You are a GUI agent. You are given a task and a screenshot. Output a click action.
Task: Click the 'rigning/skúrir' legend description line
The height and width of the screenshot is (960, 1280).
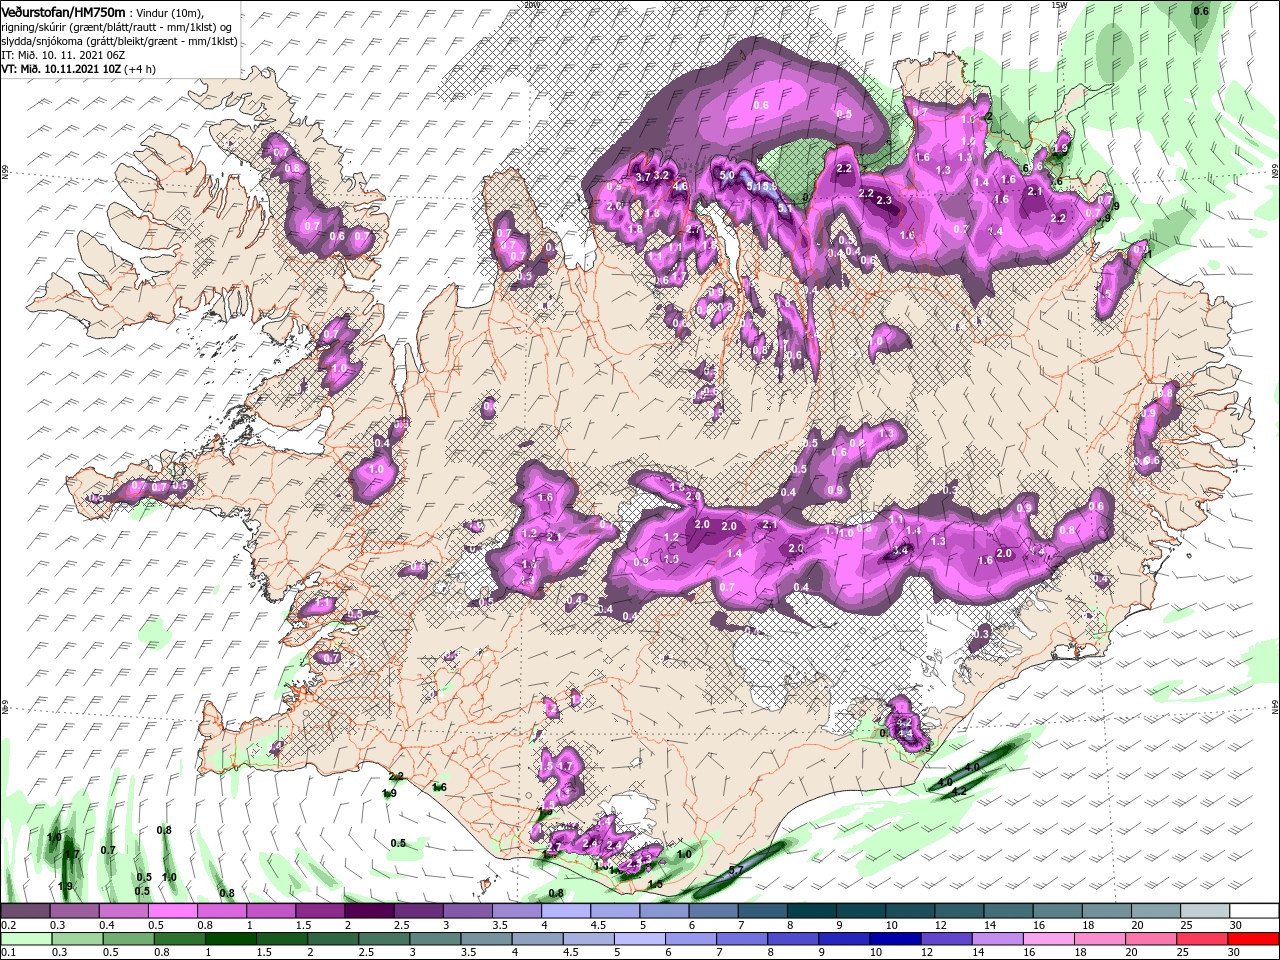(x=116, y=27)
